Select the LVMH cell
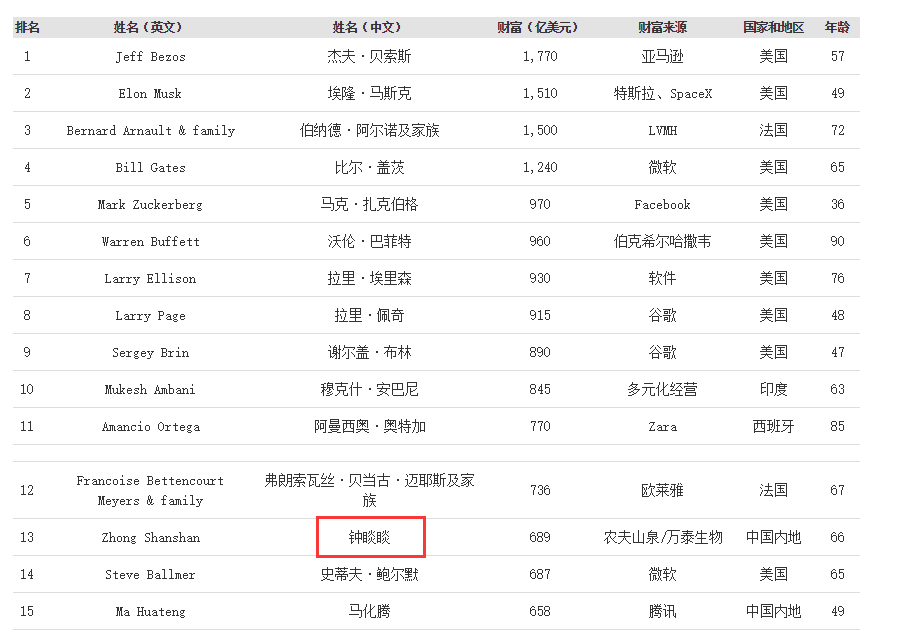 (662, 131)
